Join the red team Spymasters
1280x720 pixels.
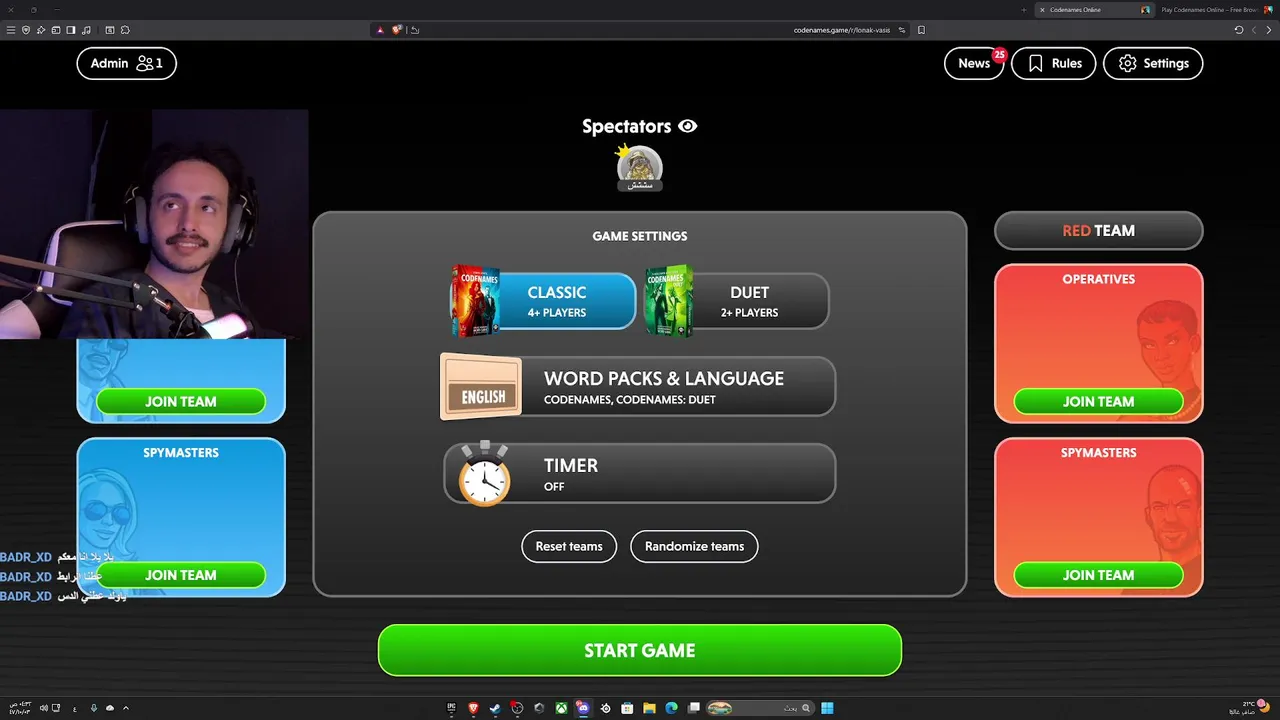1098,575
